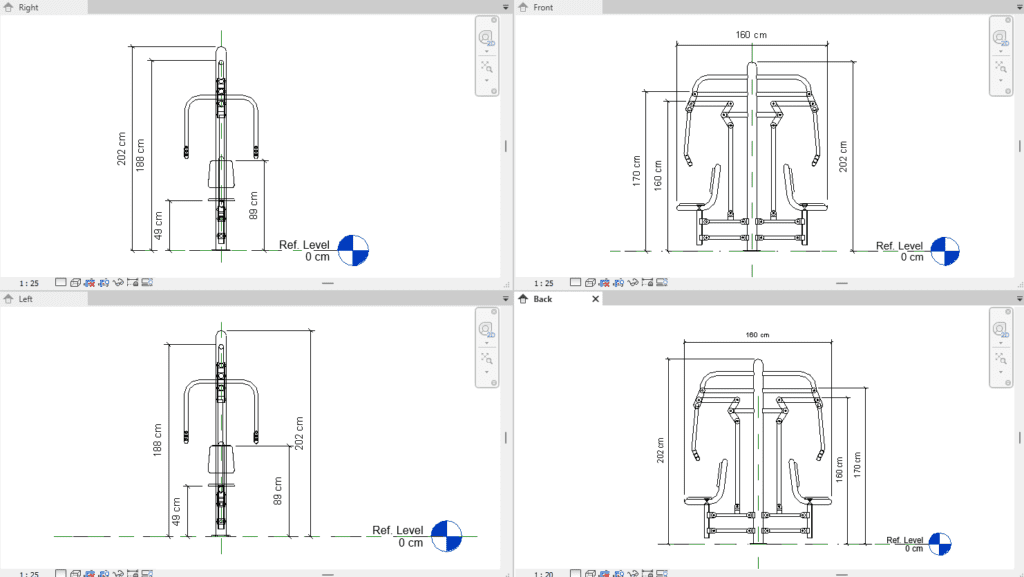This screenshot has width=1024, height=577.
Task: Open tab list arrow of Left view pane
Action: click(505, 298)
